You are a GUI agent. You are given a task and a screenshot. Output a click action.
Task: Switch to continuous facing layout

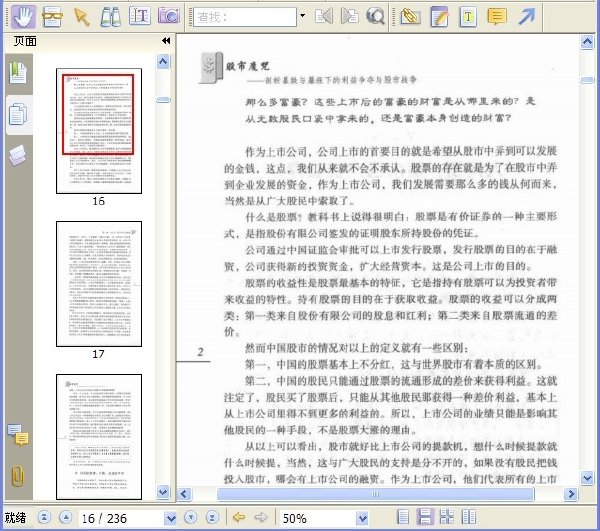pyautogui.click(x=447, y=516)
